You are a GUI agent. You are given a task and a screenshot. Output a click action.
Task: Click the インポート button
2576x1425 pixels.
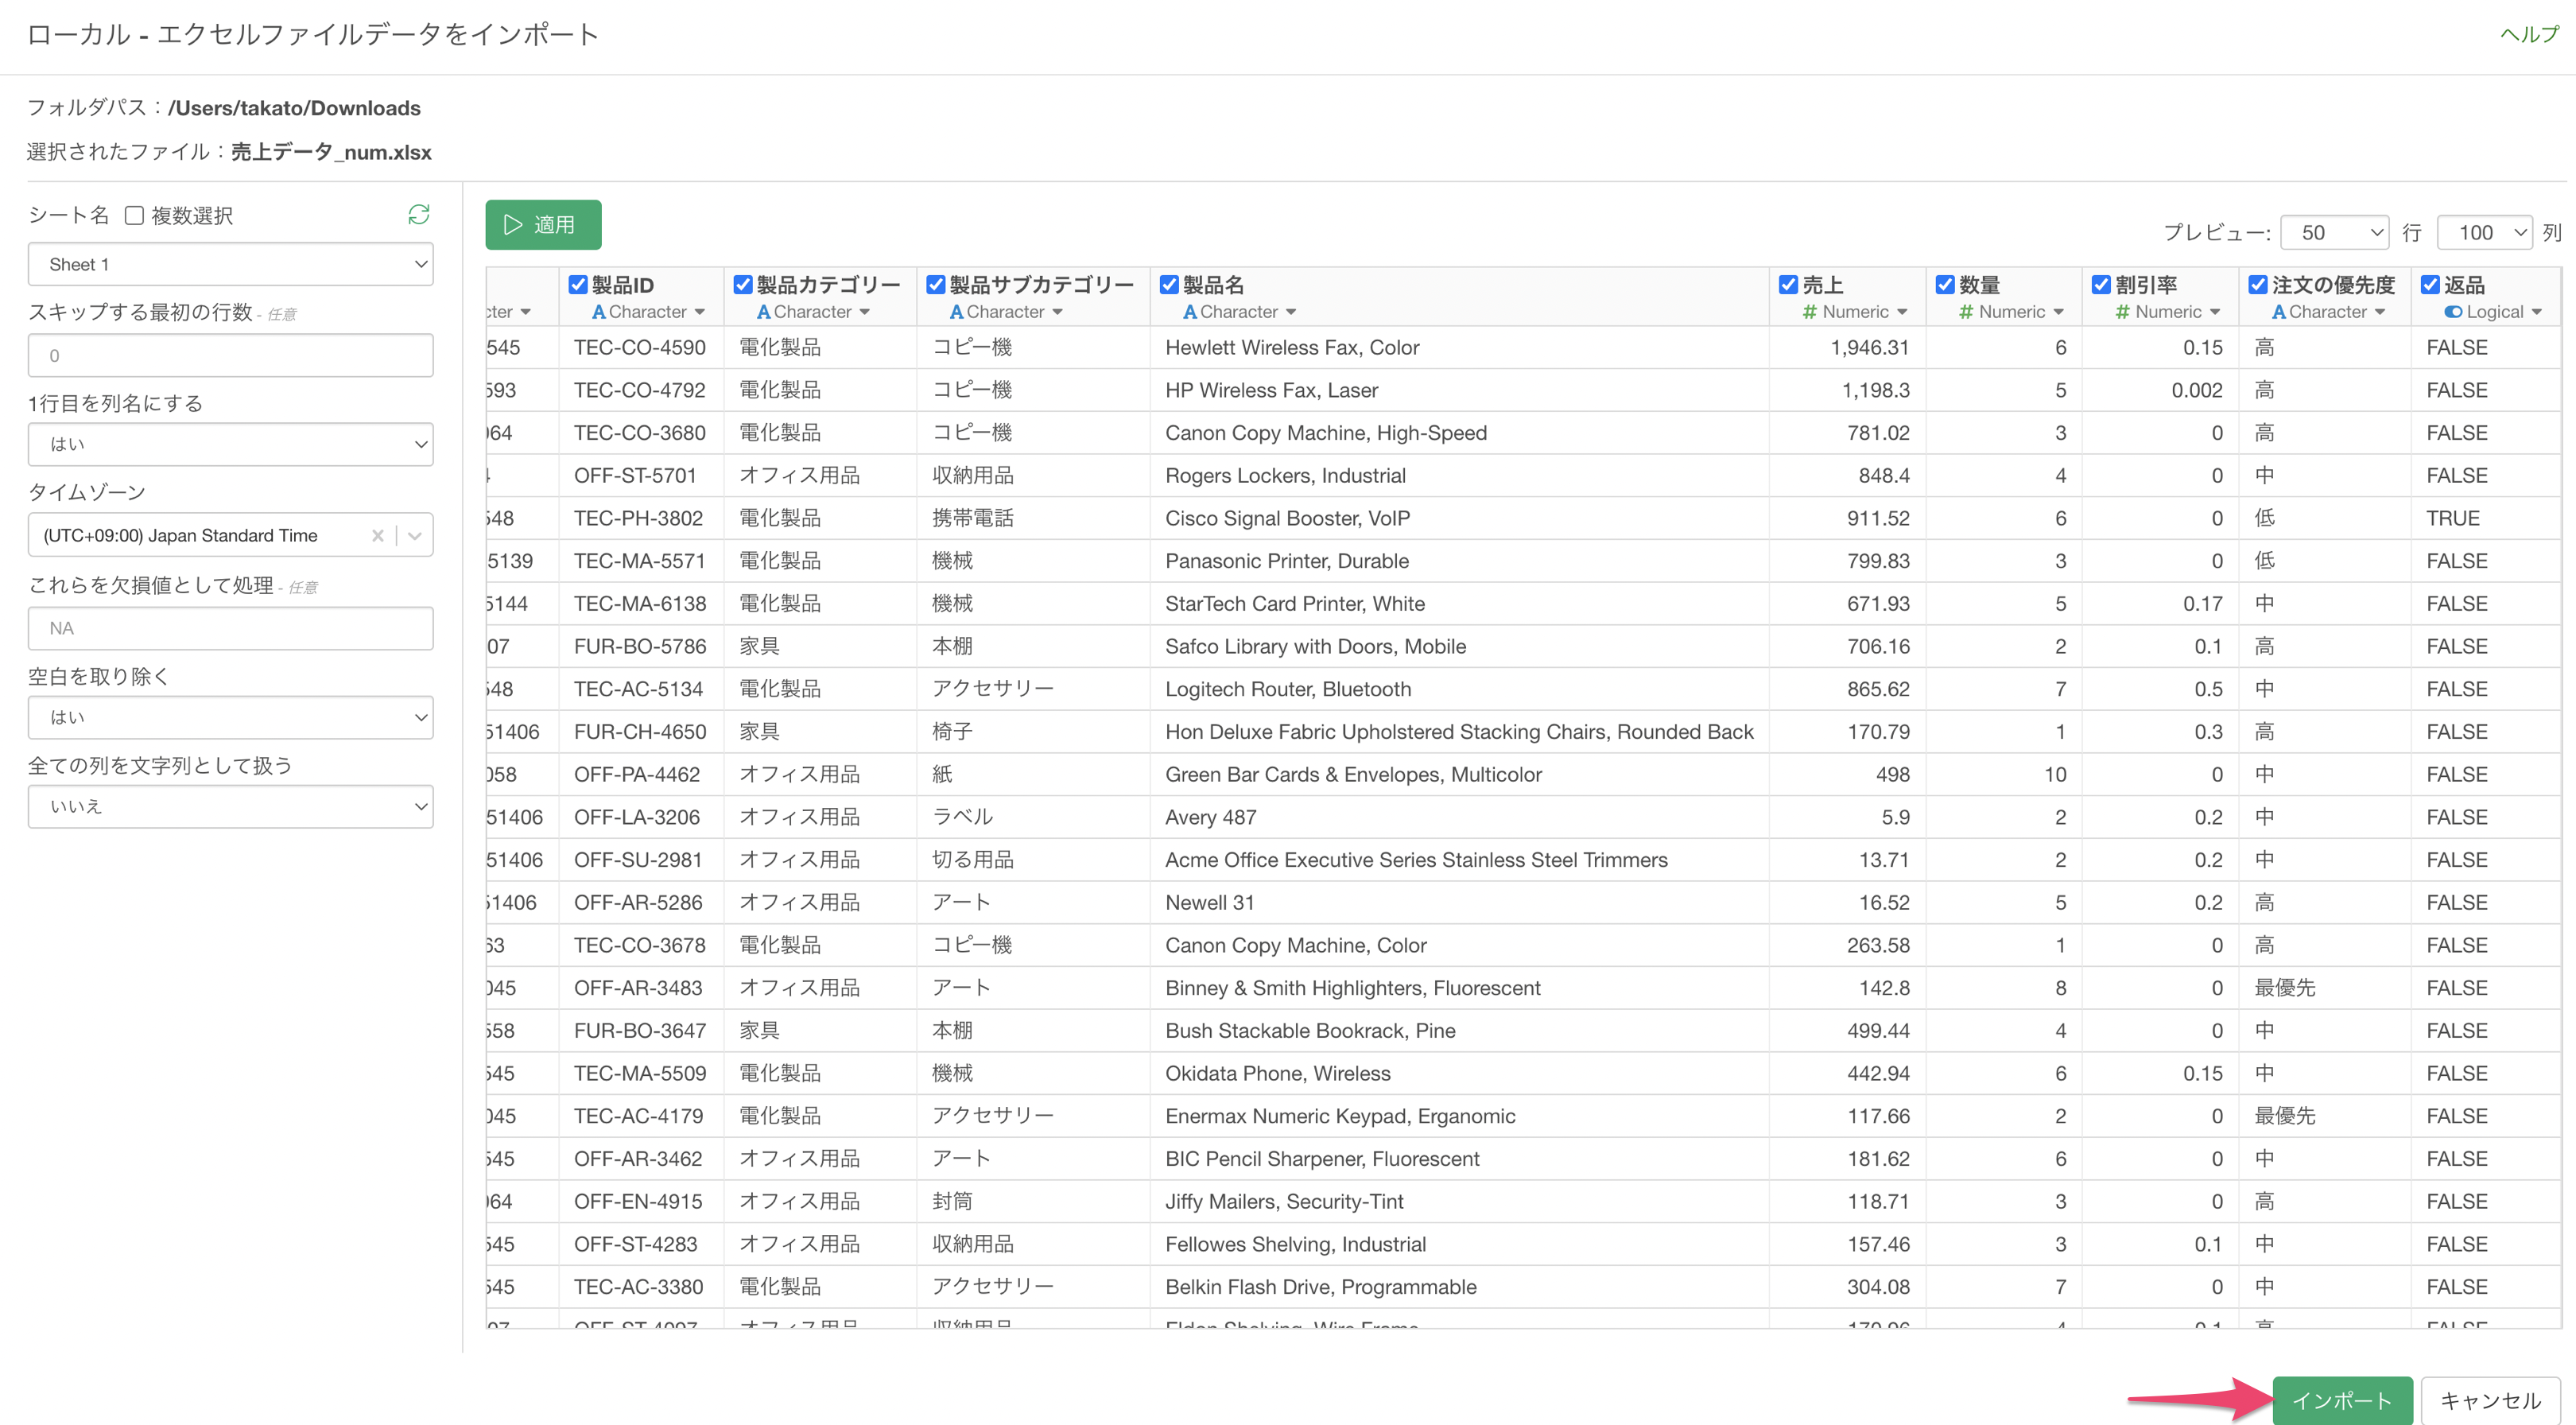pyautogui.click(x=2342, y=1400)
